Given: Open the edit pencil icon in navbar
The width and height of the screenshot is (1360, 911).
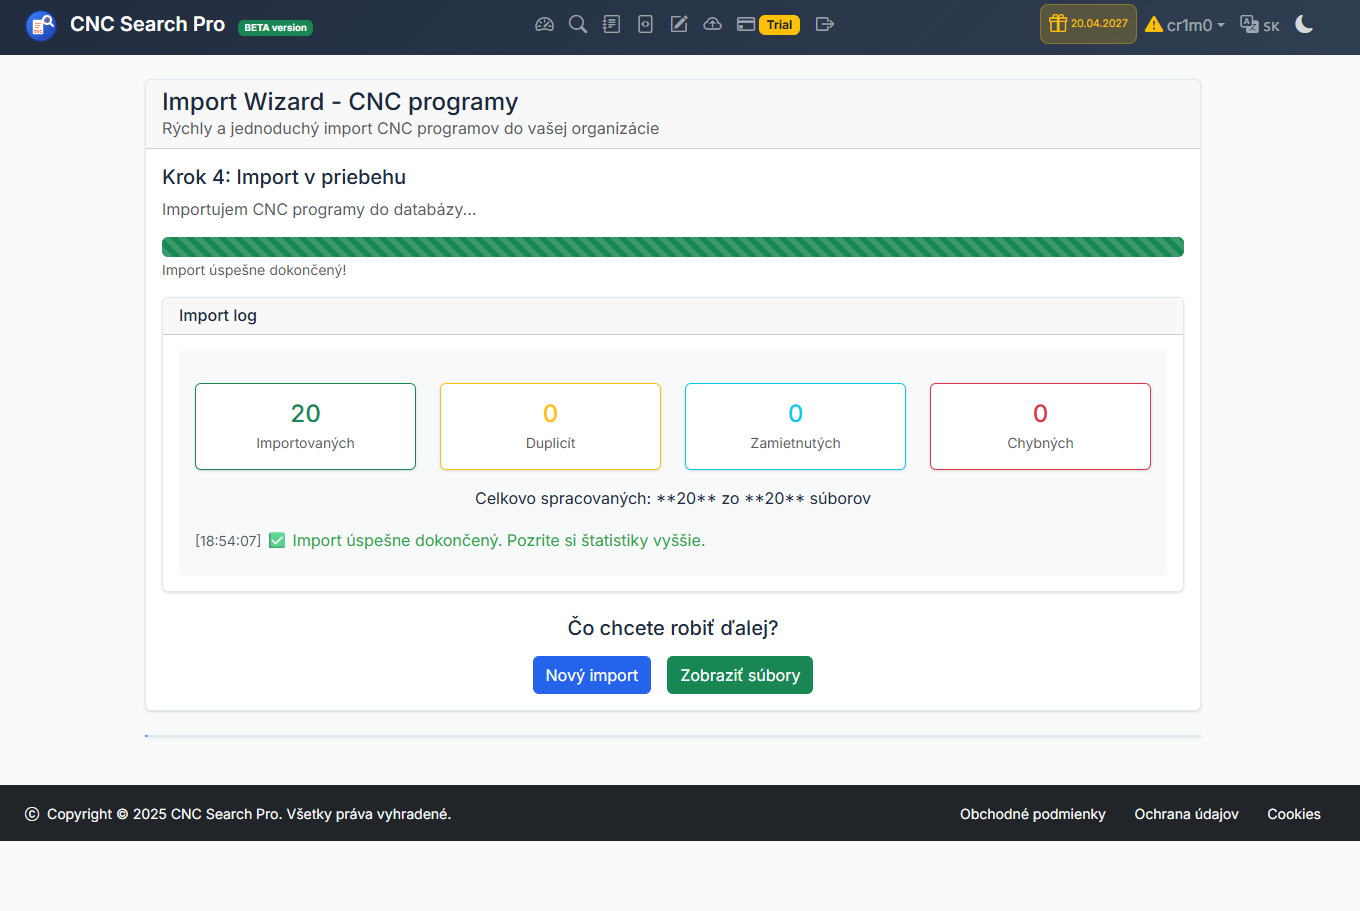Looking at the screenshot, I should click(679, 24).
